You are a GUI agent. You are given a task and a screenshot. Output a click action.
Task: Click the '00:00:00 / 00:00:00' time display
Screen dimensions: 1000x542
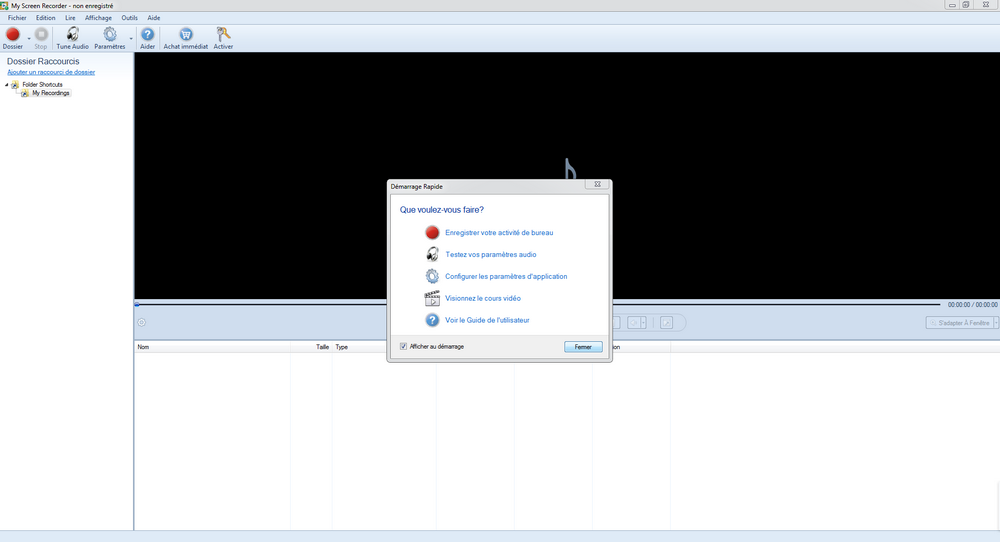[x=973, y=305]
